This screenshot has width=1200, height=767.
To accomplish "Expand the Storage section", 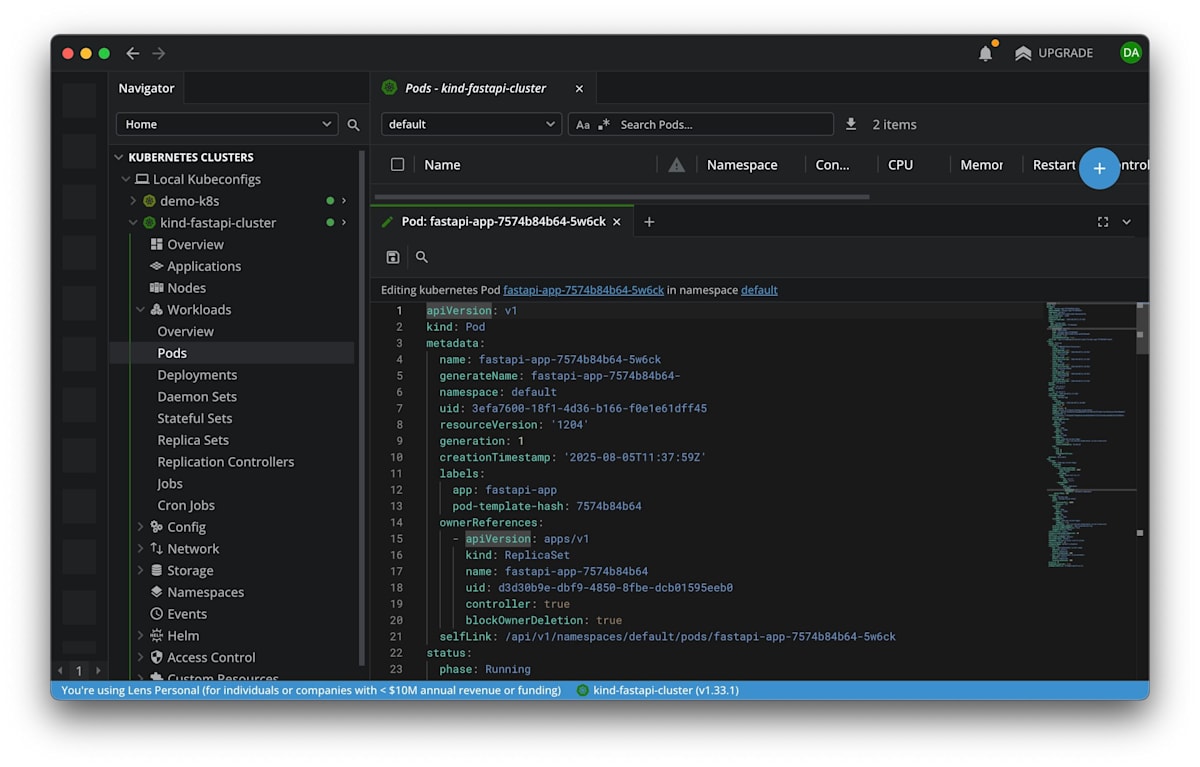I will pos(140,571).
